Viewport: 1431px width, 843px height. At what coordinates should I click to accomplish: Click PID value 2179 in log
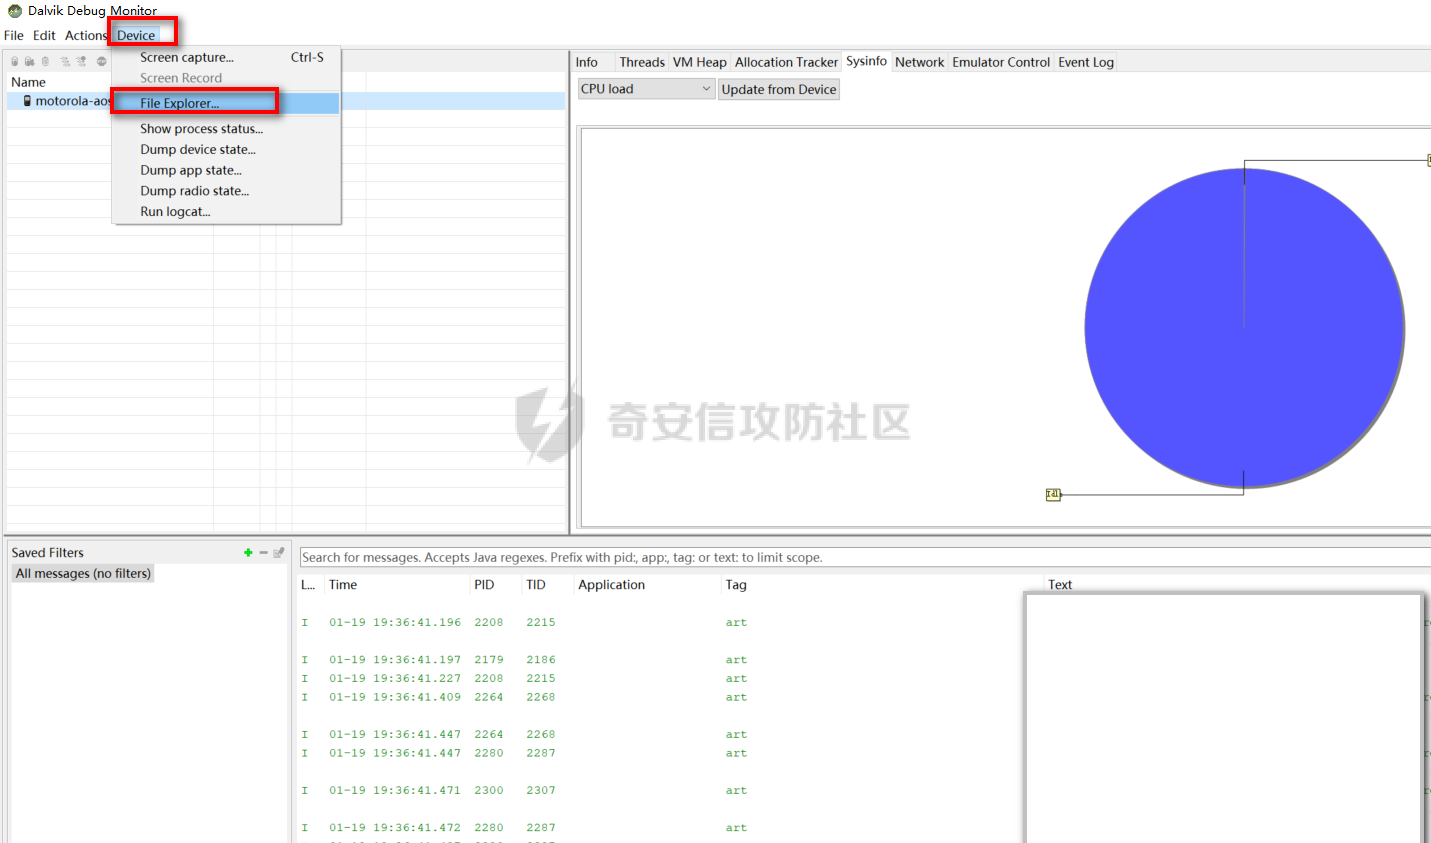[489, 660]
